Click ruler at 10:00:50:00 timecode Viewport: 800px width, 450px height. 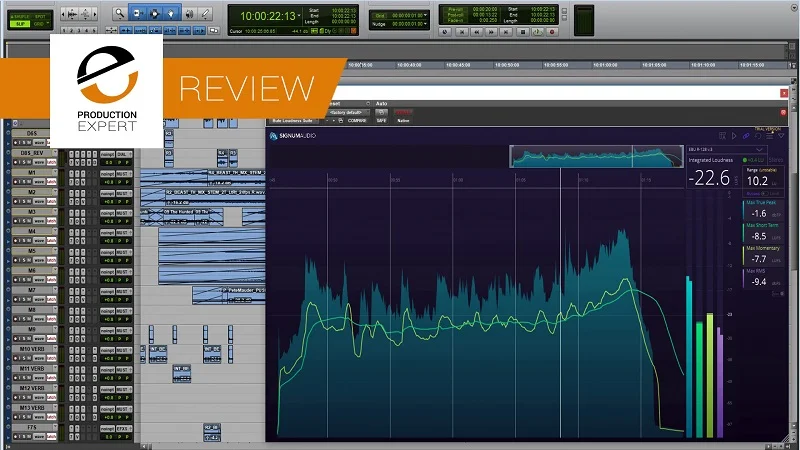507,65
